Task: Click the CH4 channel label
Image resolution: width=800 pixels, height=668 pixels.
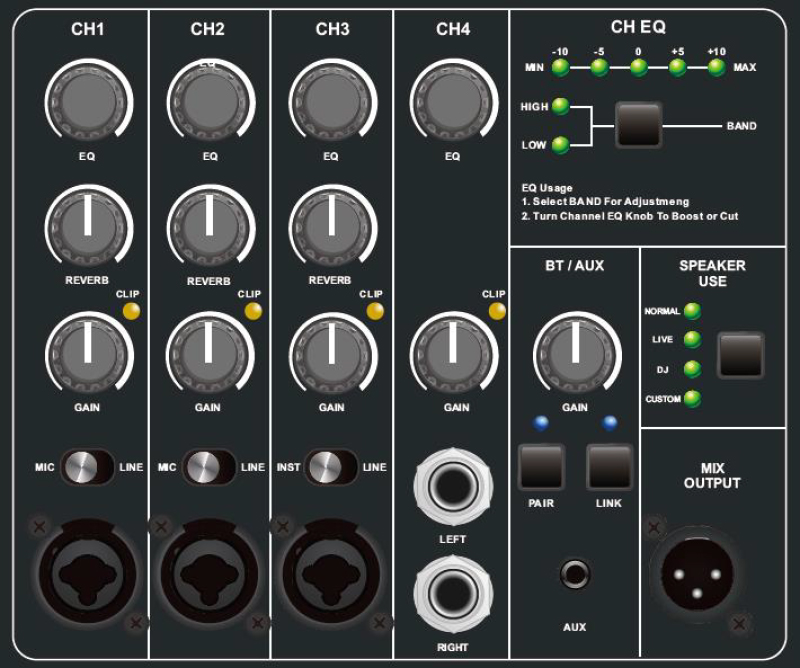Action: [x=453, y=29]
